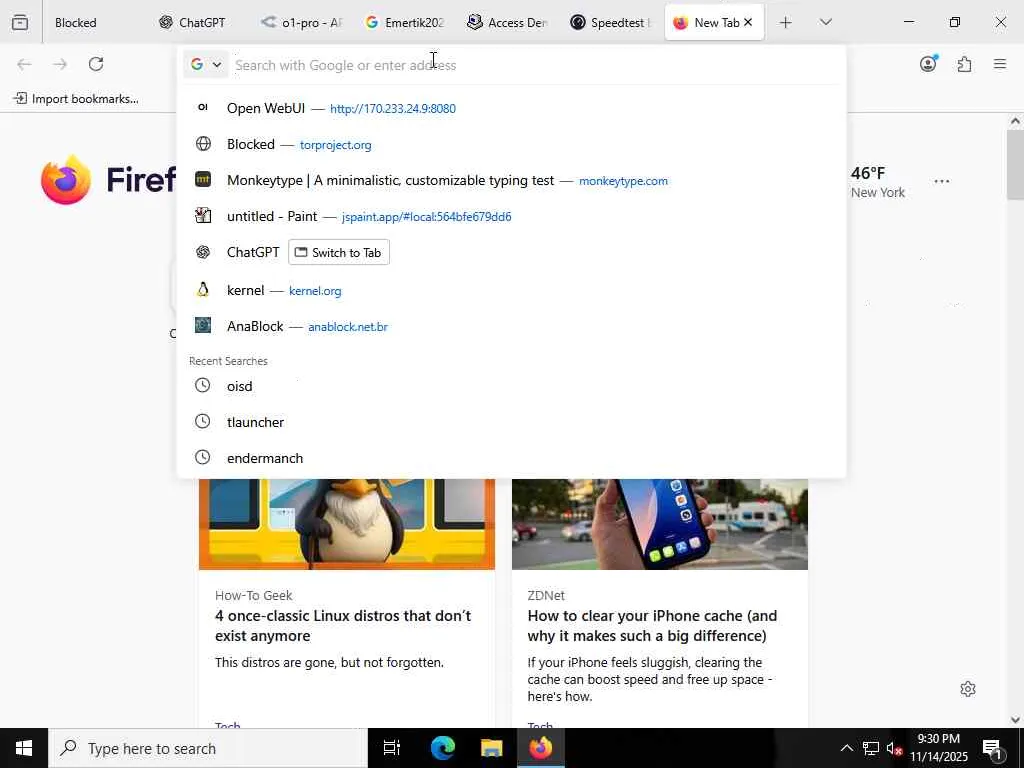Select recent search endermanch
Image resolution: width=1024 pixels, height=768 pixels.
[x=511, y=458]
